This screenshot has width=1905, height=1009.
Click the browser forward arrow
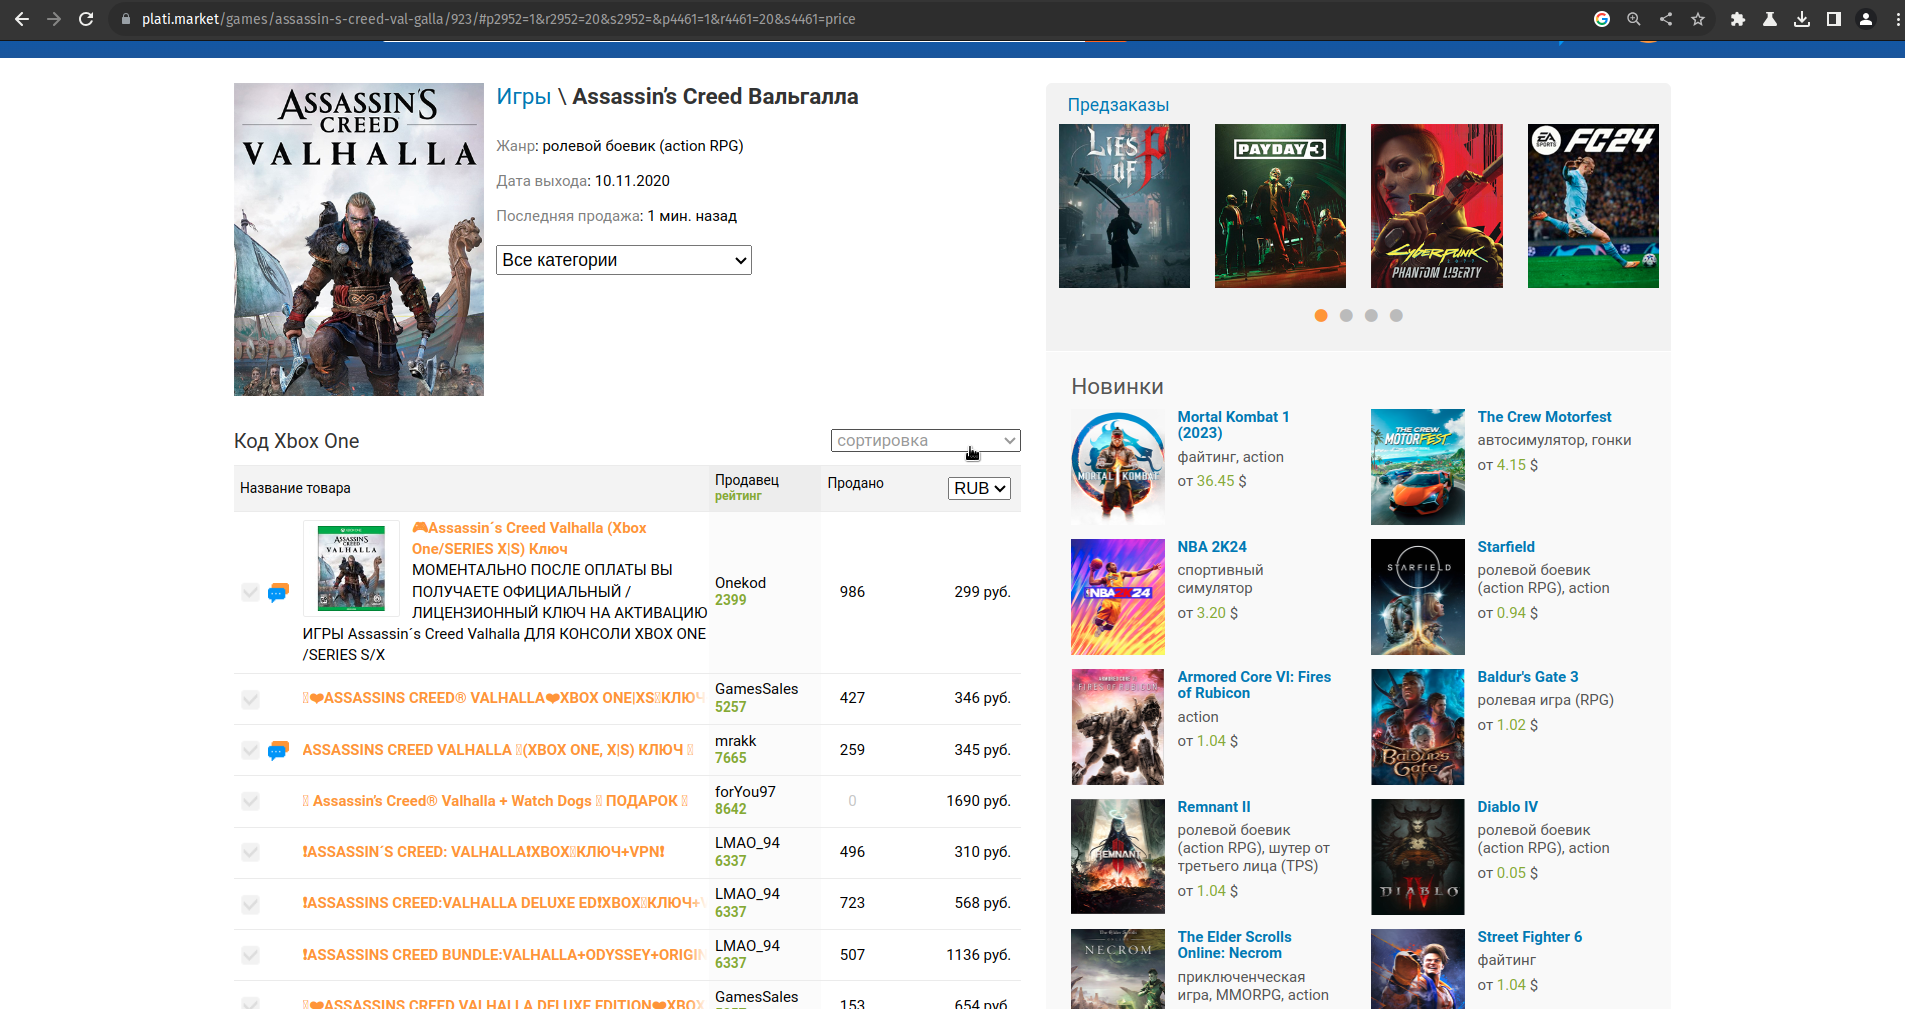[54, 19]
